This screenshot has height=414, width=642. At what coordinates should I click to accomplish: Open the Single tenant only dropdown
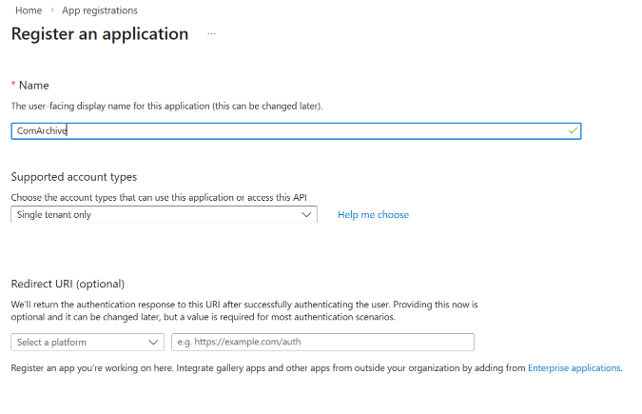[164, 215]
